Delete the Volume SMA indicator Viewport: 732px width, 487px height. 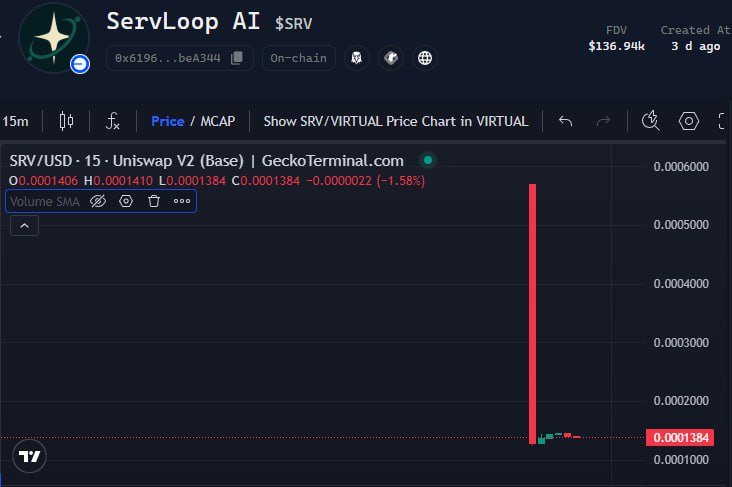click(x=154, y=201)
